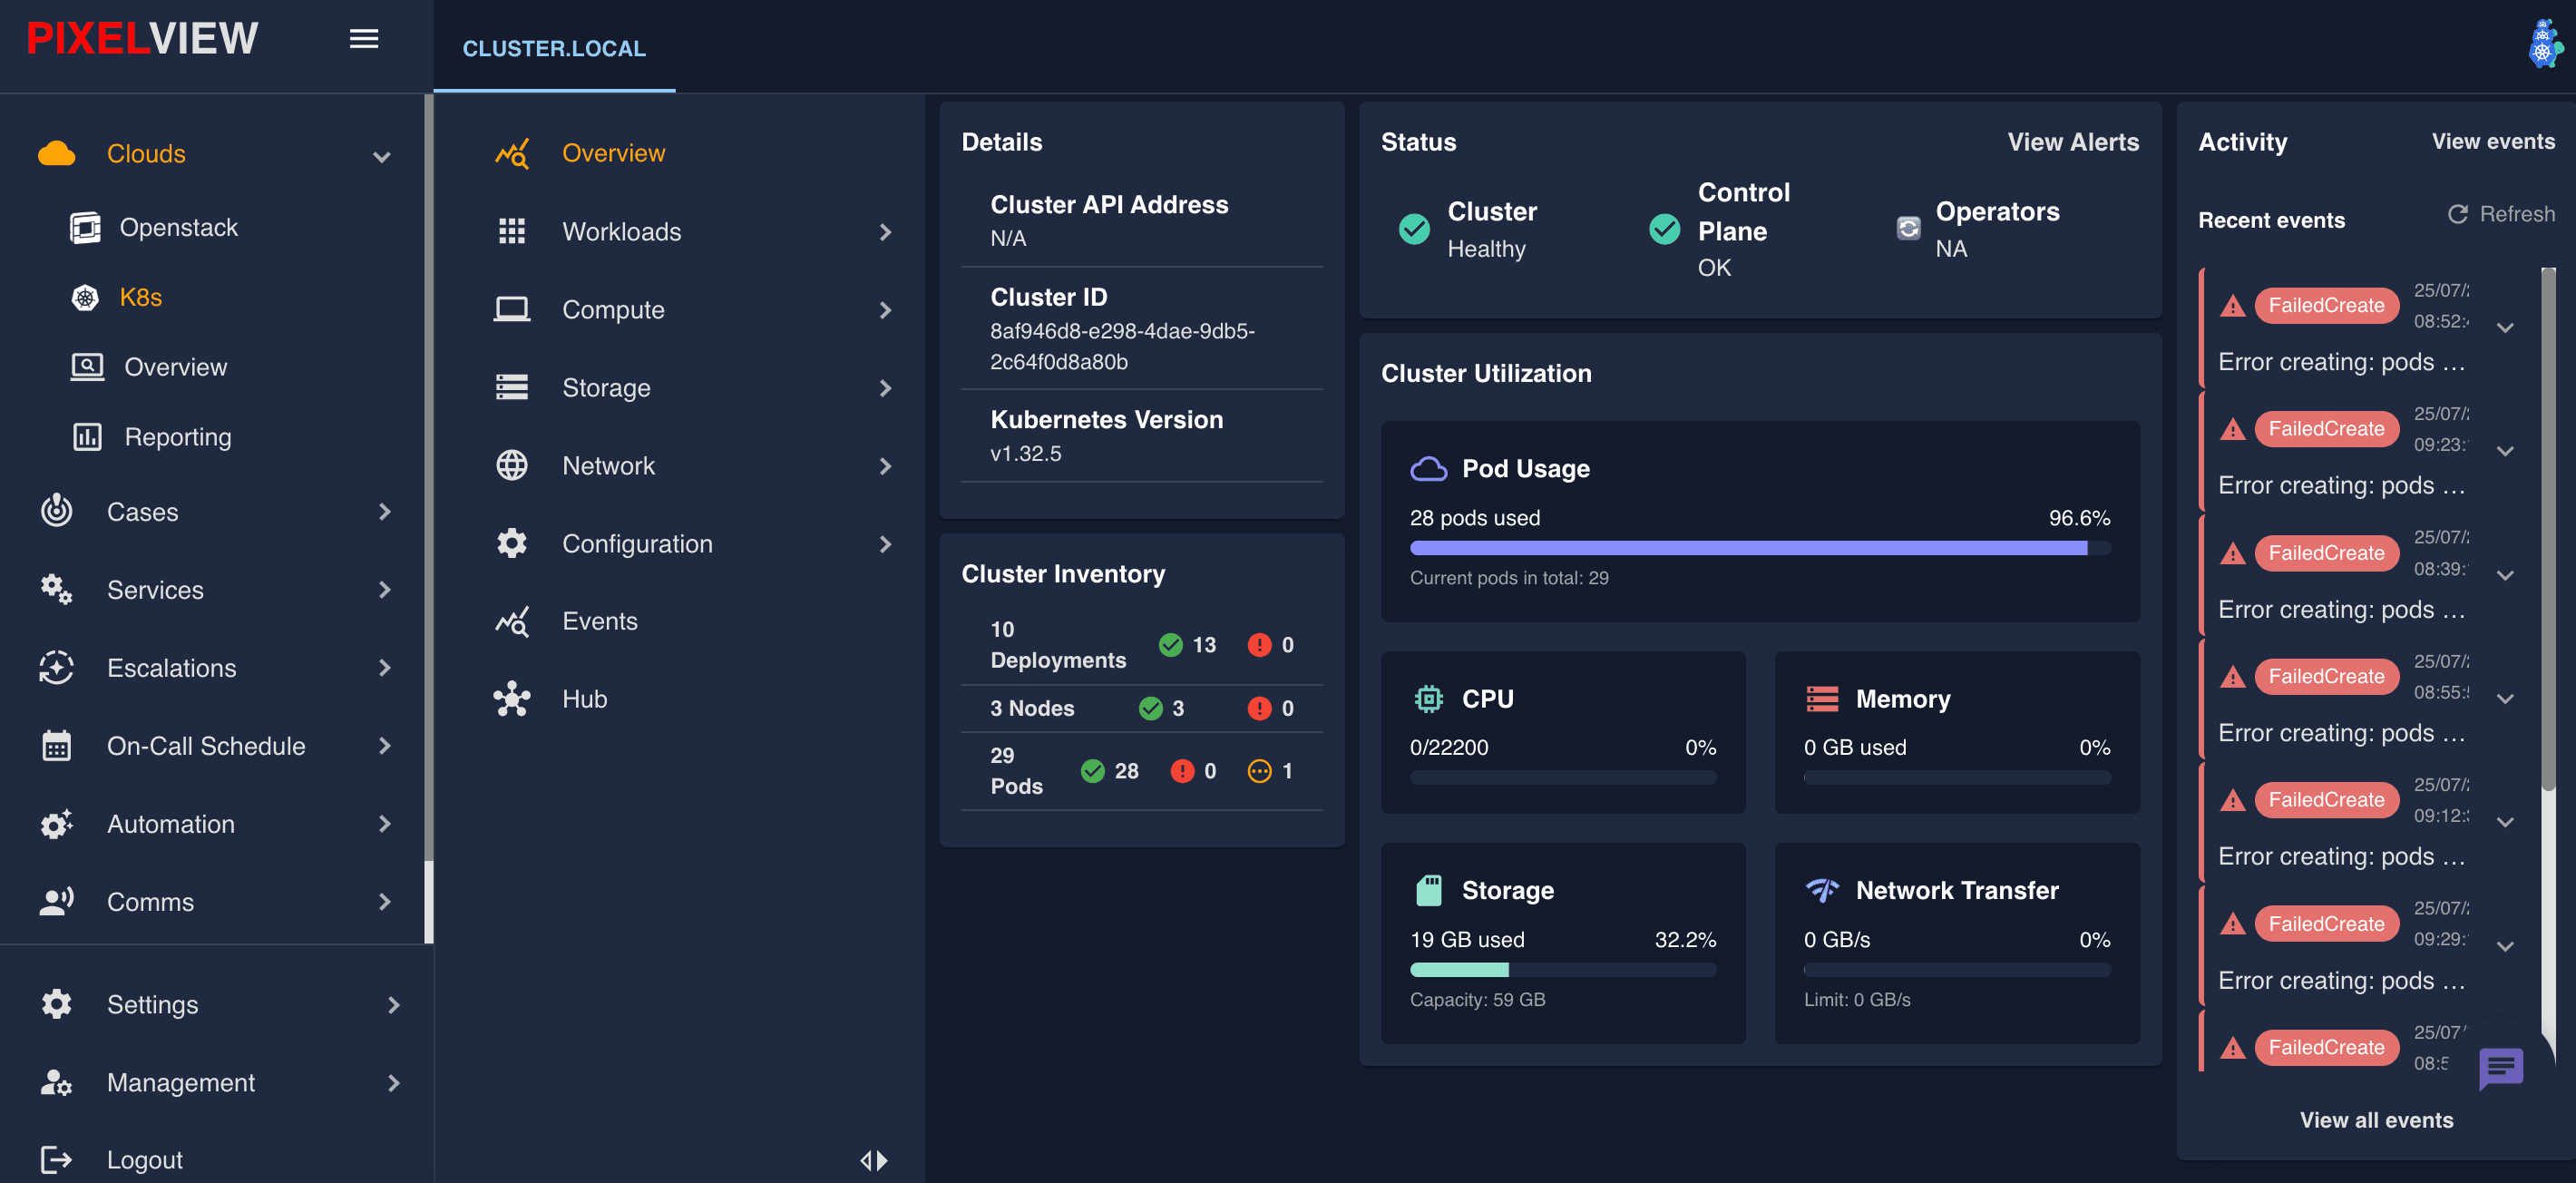Click the Hub nodes icon

pyautogui.click(x=511, y=699)
